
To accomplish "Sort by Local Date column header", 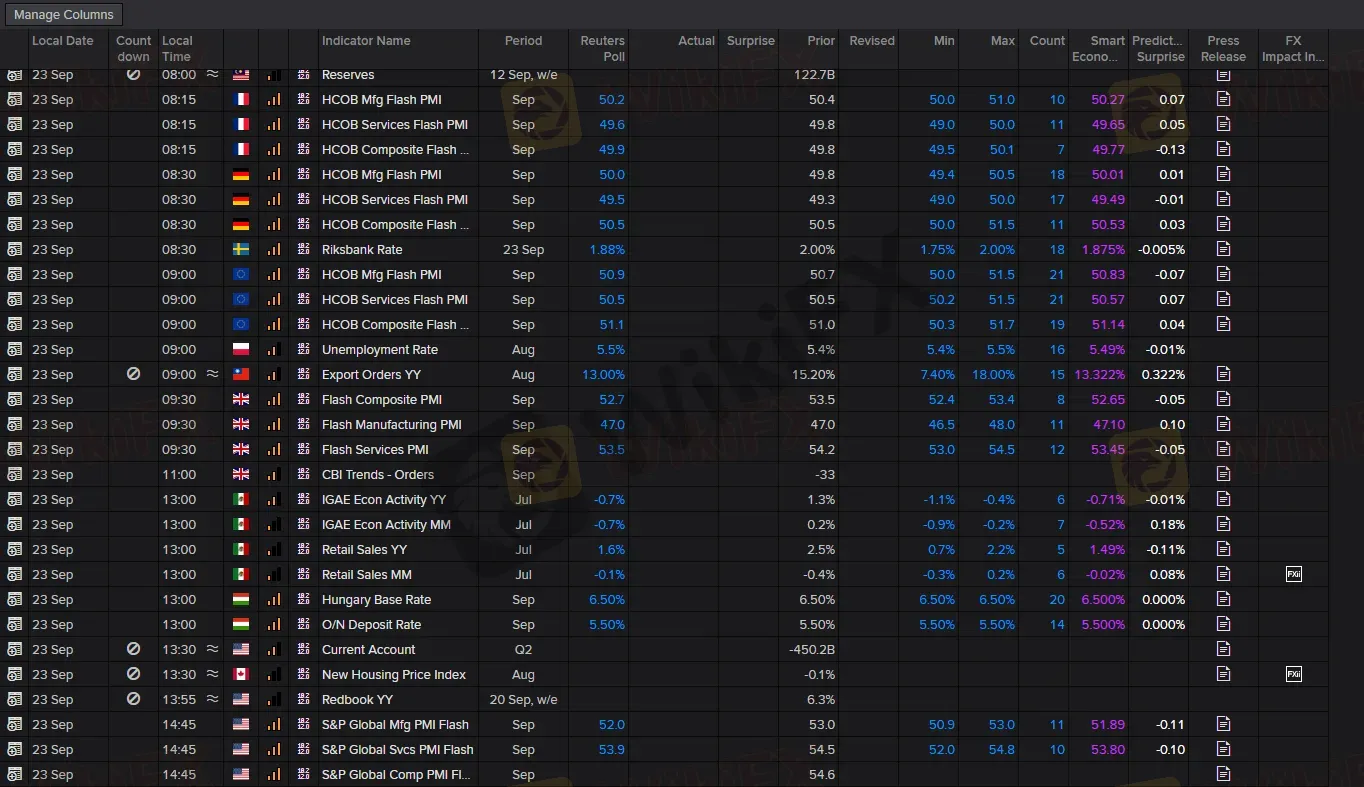I will tap(62, 41).
